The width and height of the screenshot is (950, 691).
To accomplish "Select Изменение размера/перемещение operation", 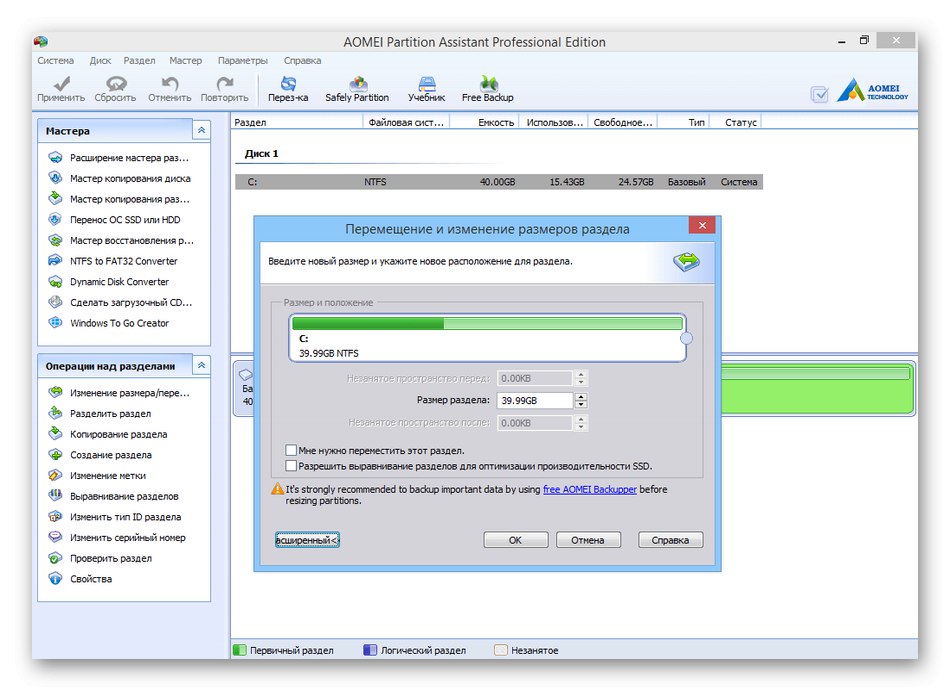I will [x=121, y=392].
